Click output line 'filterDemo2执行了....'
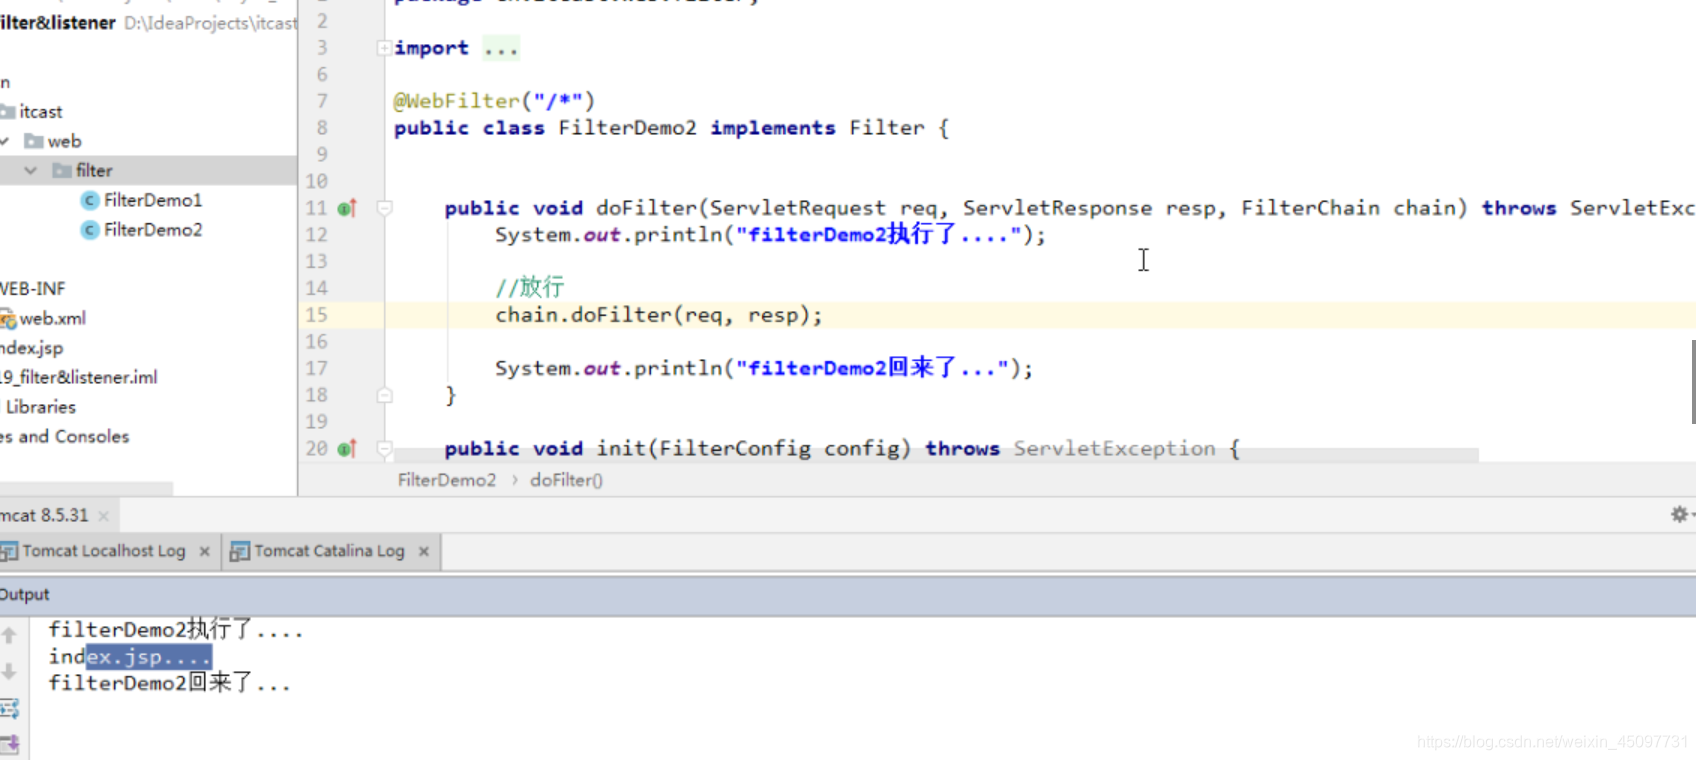1696x760 pixels. click(175, 630)
